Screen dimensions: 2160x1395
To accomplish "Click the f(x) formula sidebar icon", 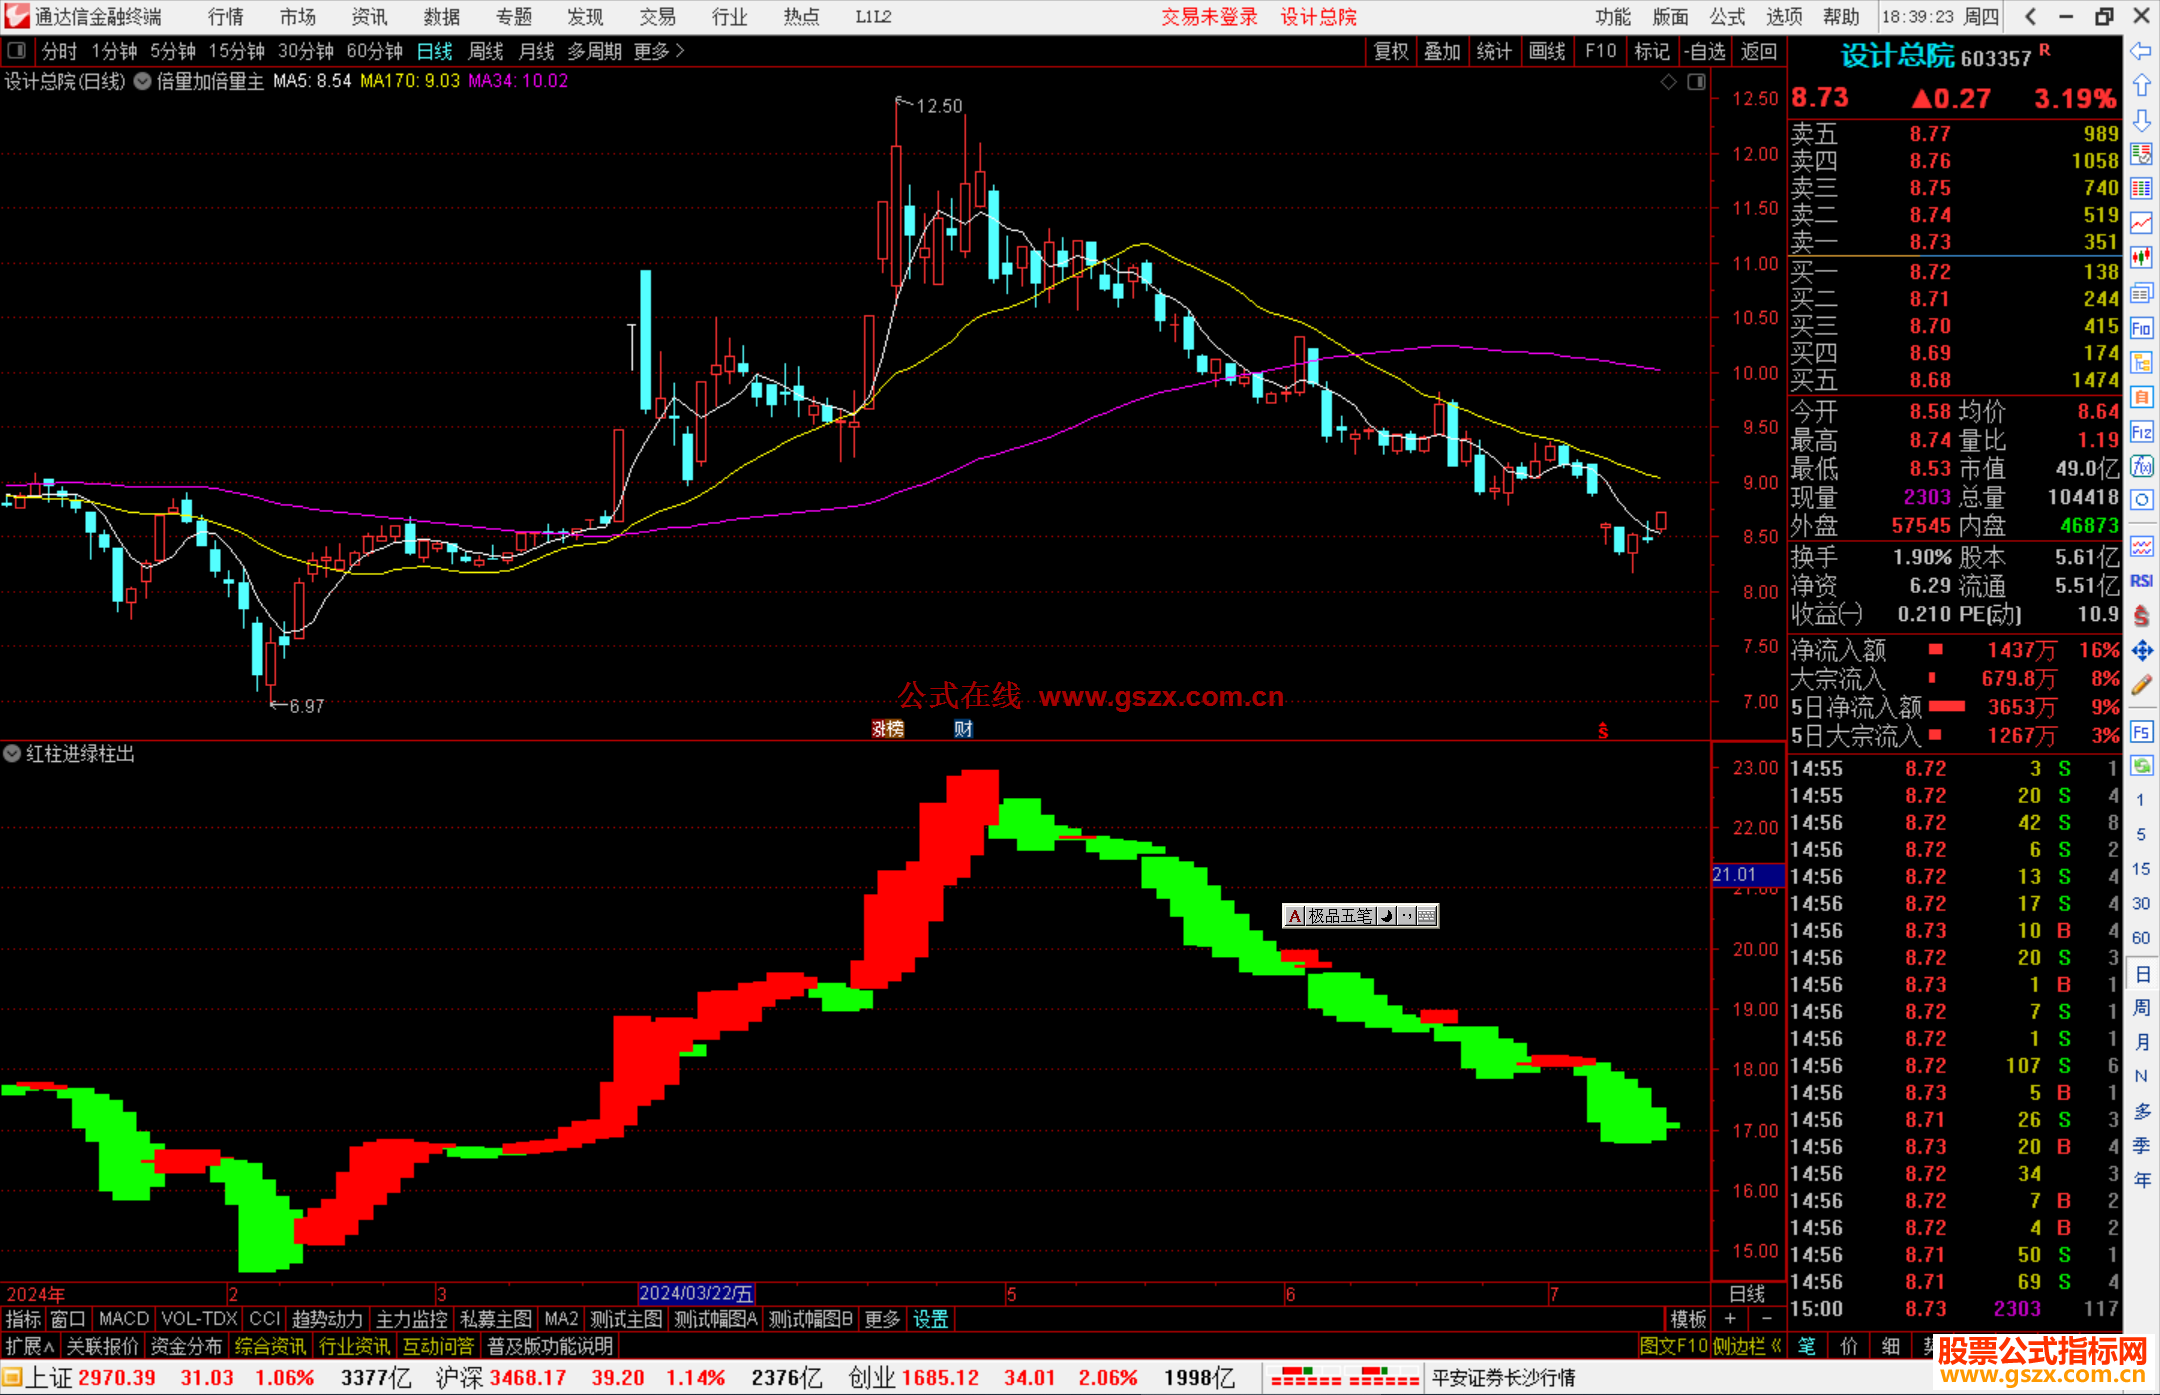I will [x=2141, y=466].
